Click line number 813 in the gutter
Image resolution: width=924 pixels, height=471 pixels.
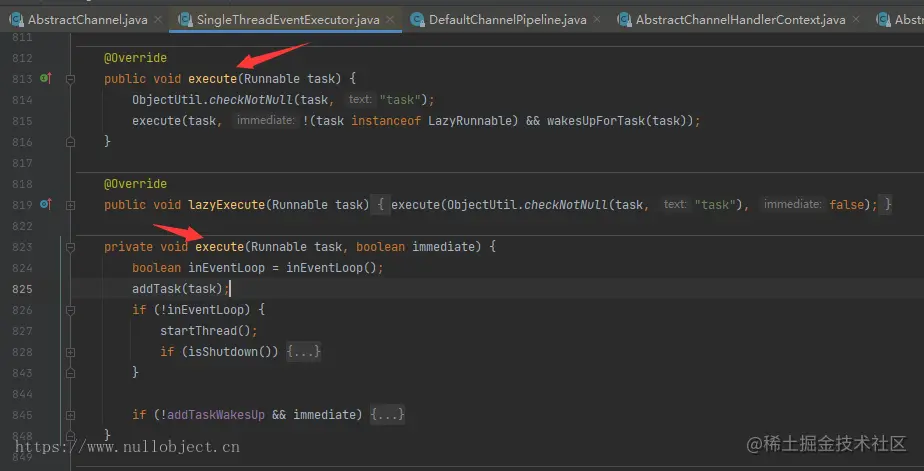point(22,78)
